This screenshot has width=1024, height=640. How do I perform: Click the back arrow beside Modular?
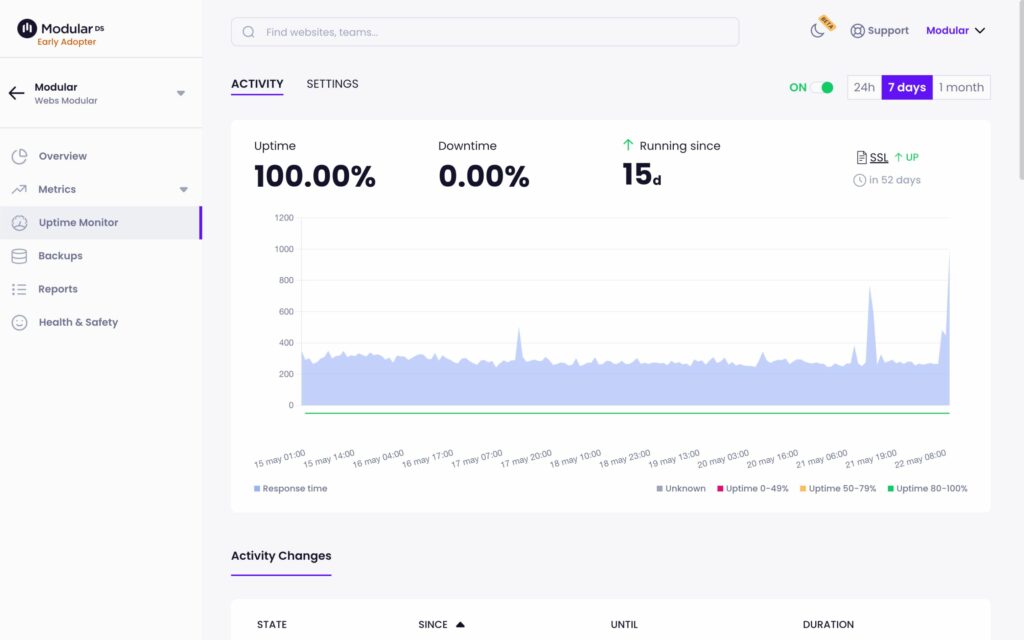[x=16, y=93]
